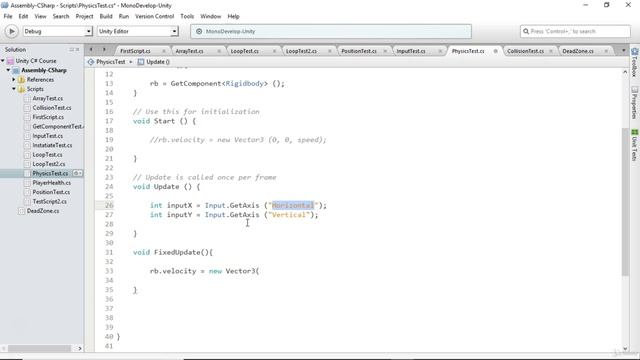
Task: Select LoopTest2.cs in solution tree
Action: (x=49, y=164)
